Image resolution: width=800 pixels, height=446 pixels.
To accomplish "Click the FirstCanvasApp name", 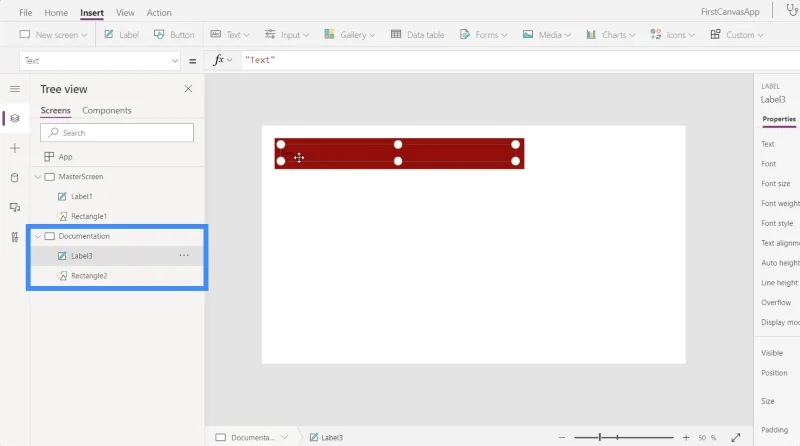I will [730, 12].
